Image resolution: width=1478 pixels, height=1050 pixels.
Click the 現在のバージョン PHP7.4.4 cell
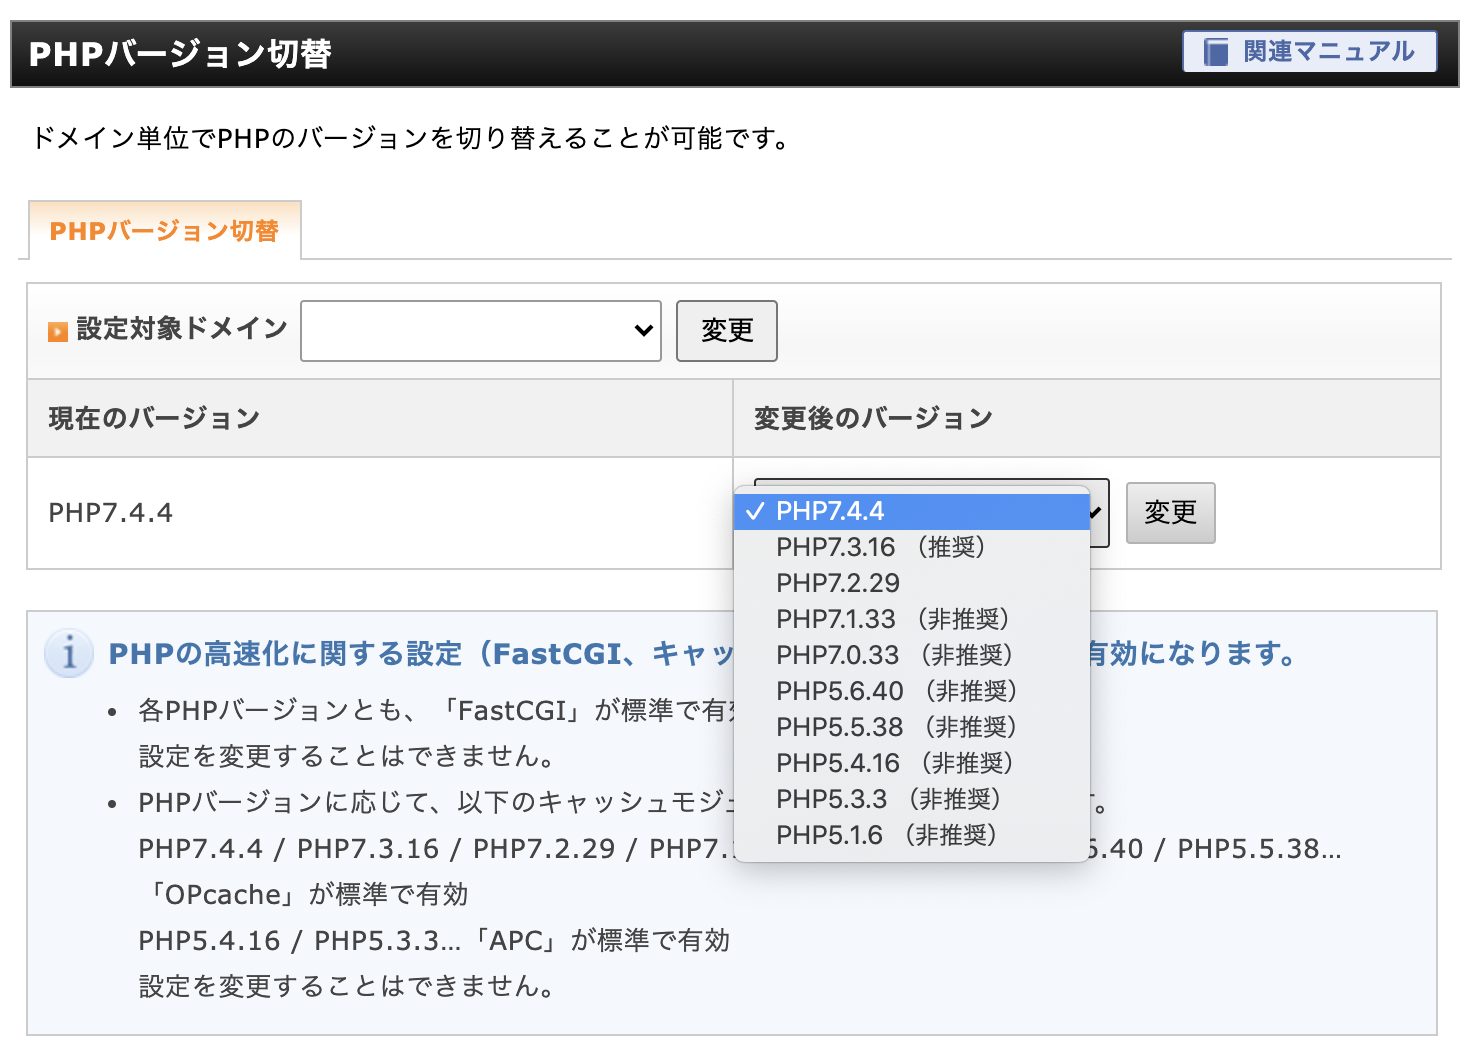click(110, 513)
